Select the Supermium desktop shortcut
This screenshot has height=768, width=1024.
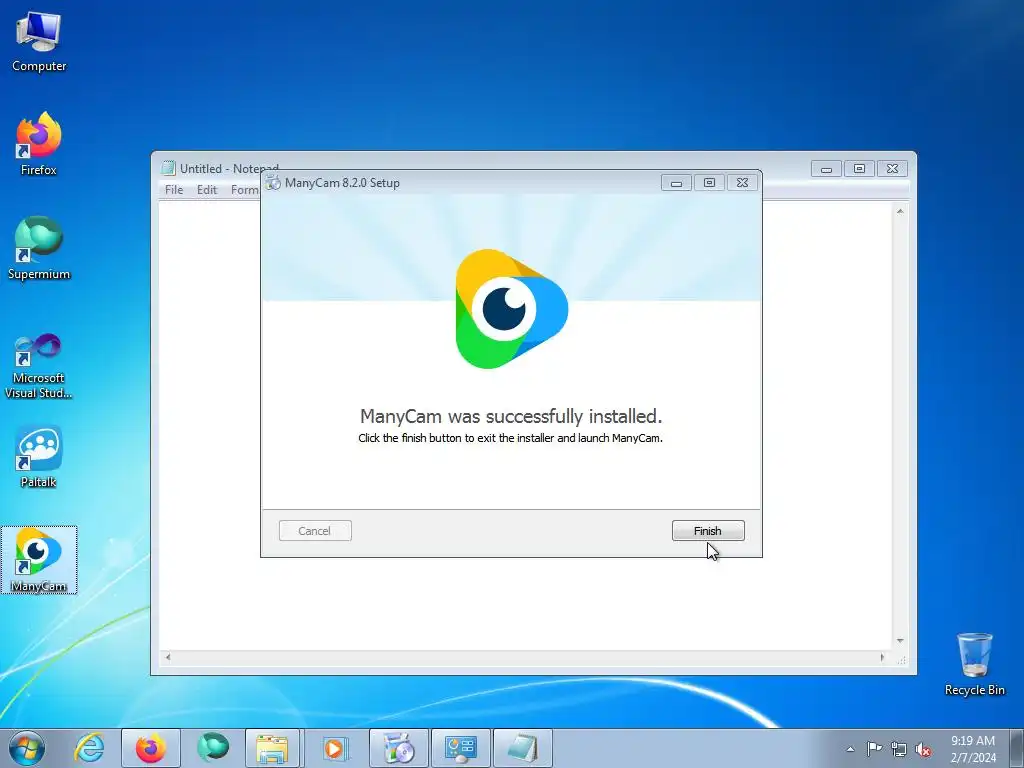(39, 248)
